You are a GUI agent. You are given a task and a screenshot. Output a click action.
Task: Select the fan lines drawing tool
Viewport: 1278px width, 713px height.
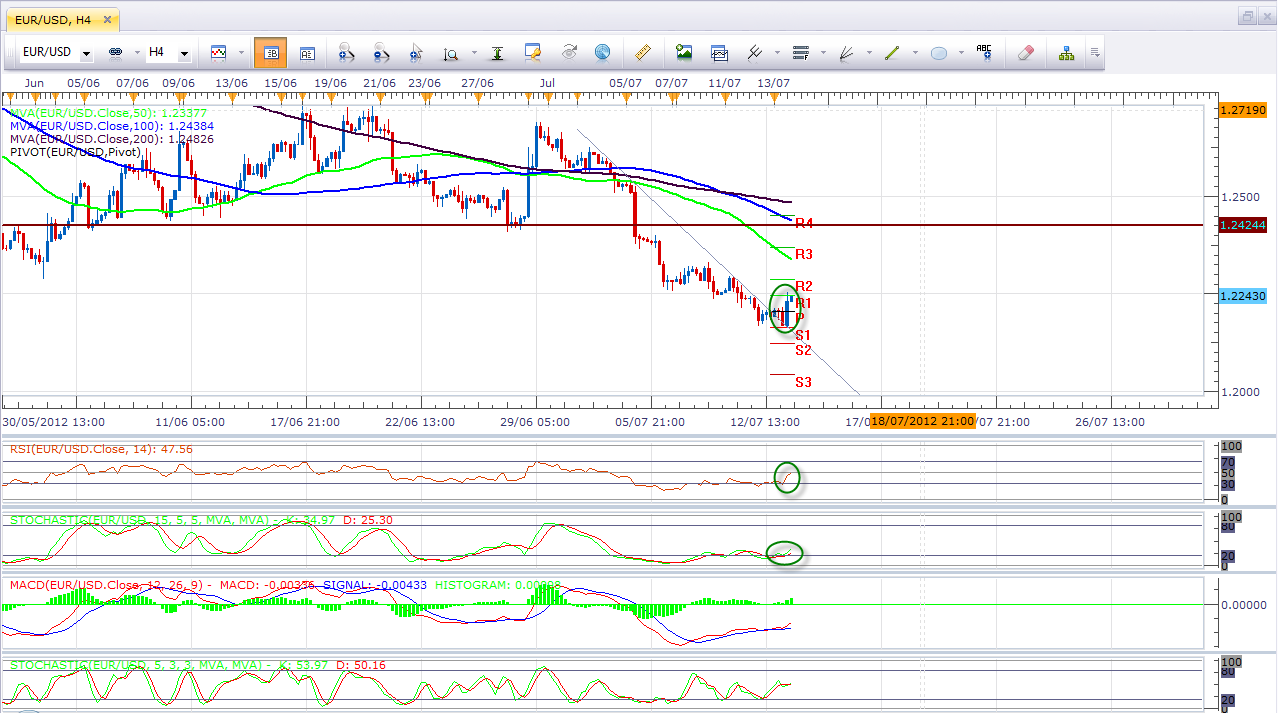point(847,52)
